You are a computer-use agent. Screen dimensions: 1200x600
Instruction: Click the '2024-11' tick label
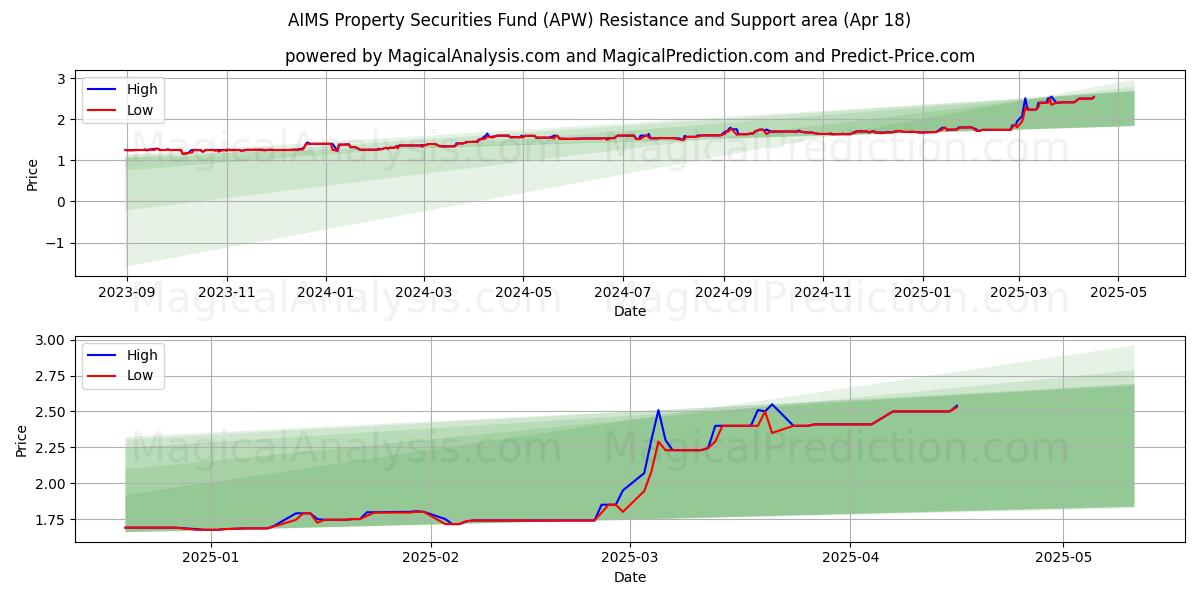click(x=823, y=292)
